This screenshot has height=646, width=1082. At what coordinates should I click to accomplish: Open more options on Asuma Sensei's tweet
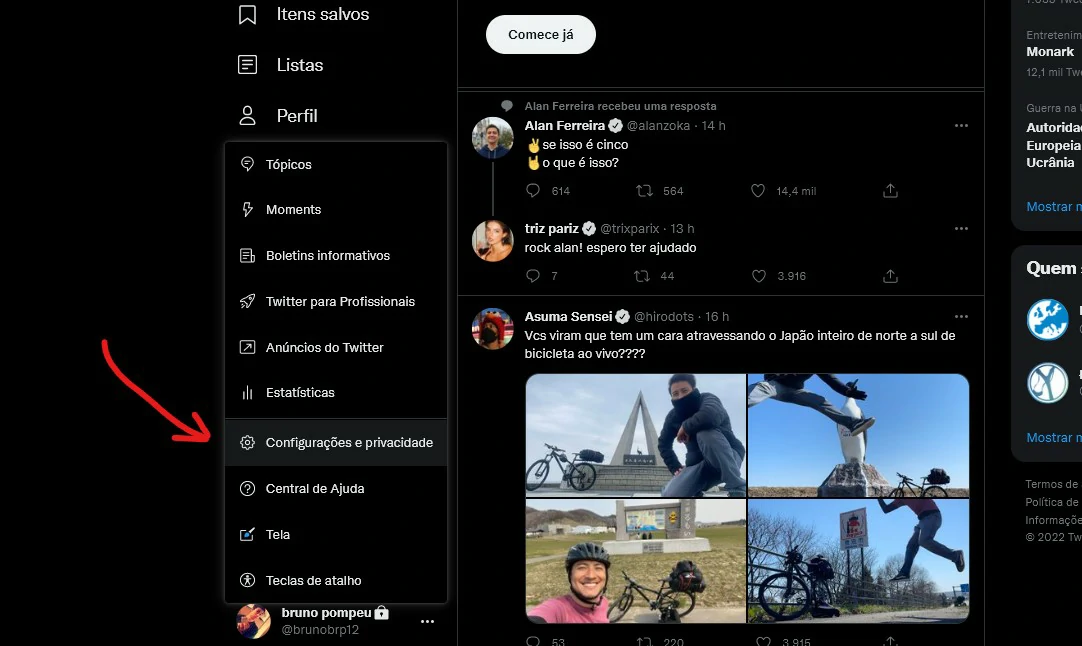[x=961, y=316]
